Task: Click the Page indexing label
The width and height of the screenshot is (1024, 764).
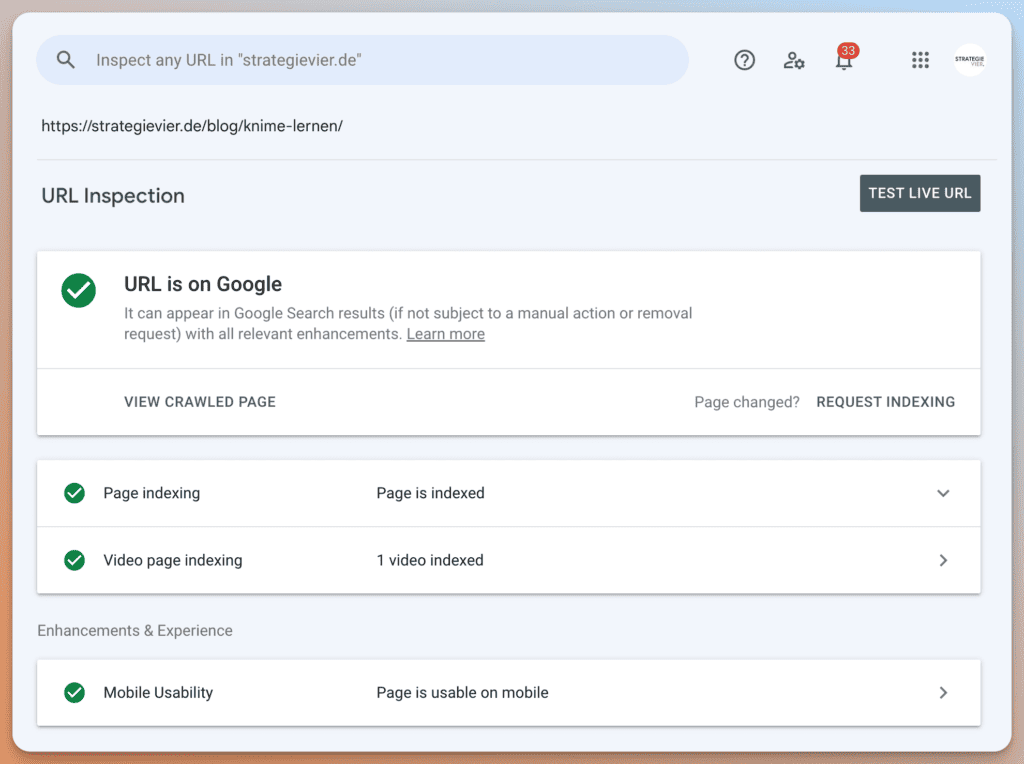Action: click(152, 493)
